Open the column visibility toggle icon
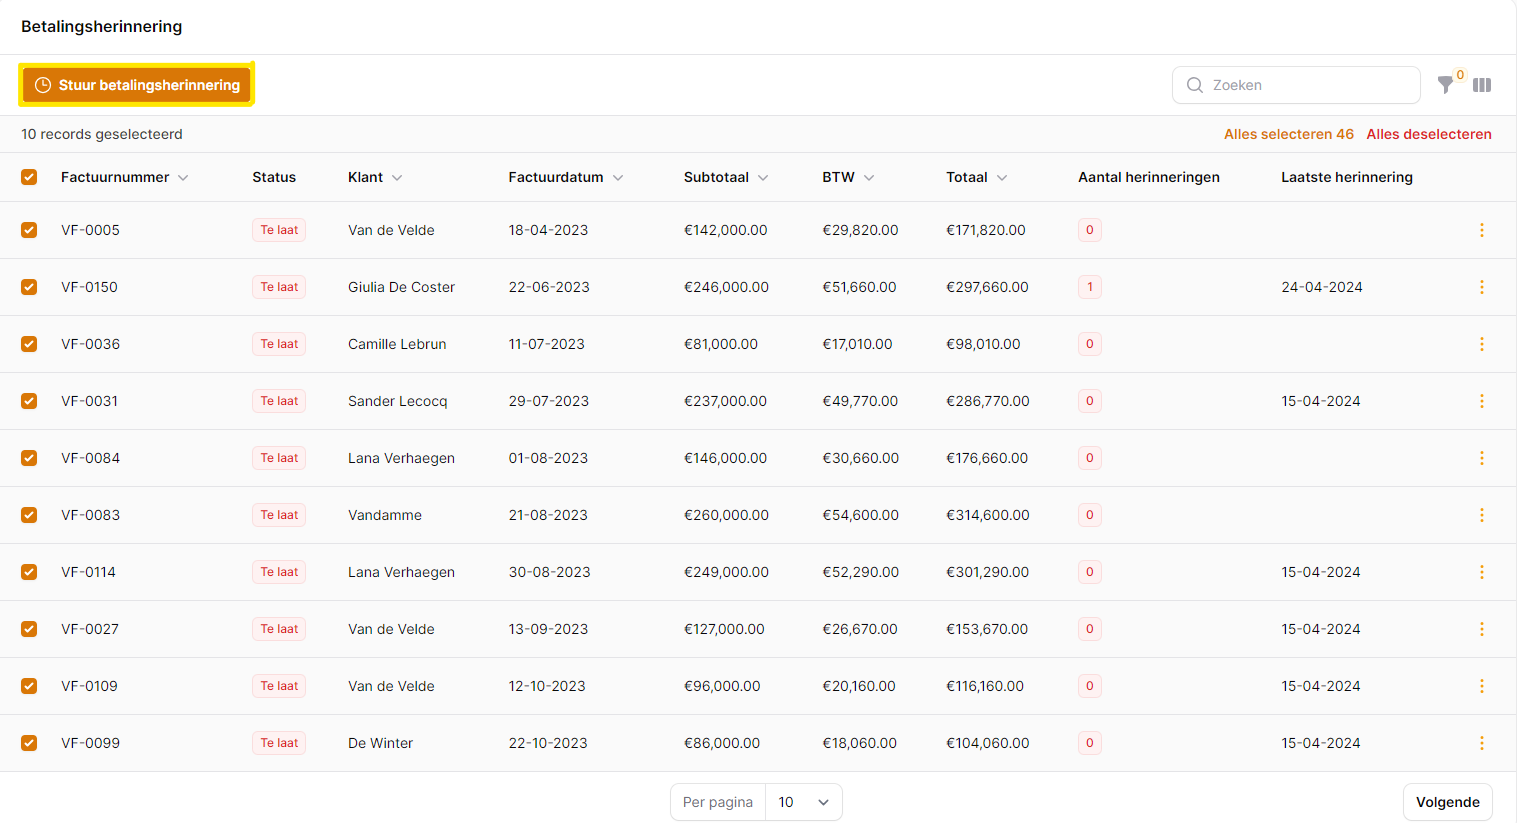This screenshot has height=823, width=1517. pos(1482,85)
